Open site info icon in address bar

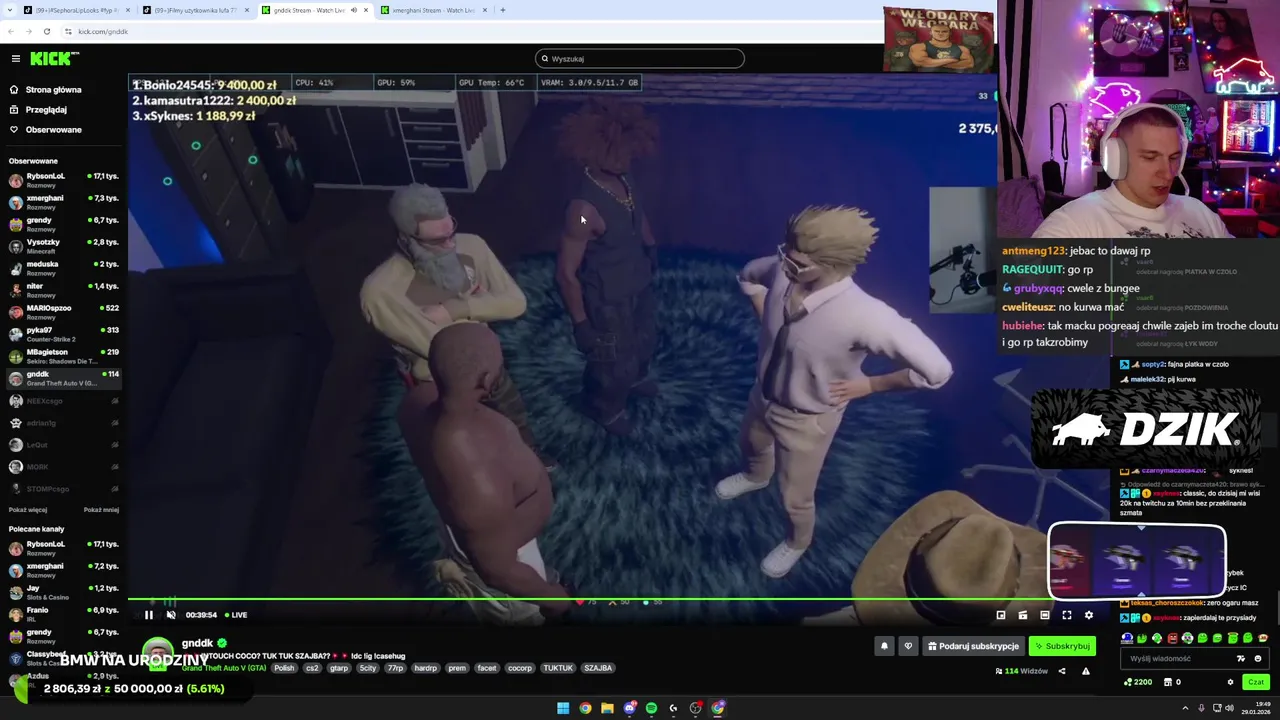click(68, 31)
